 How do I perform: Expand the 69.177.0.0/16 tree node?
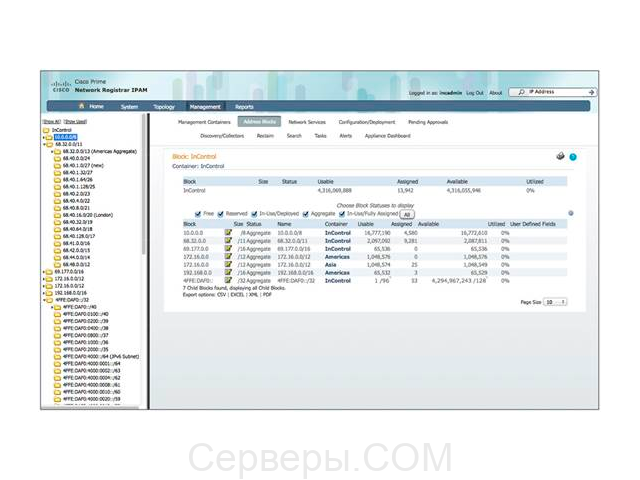(x=43, y=271)
